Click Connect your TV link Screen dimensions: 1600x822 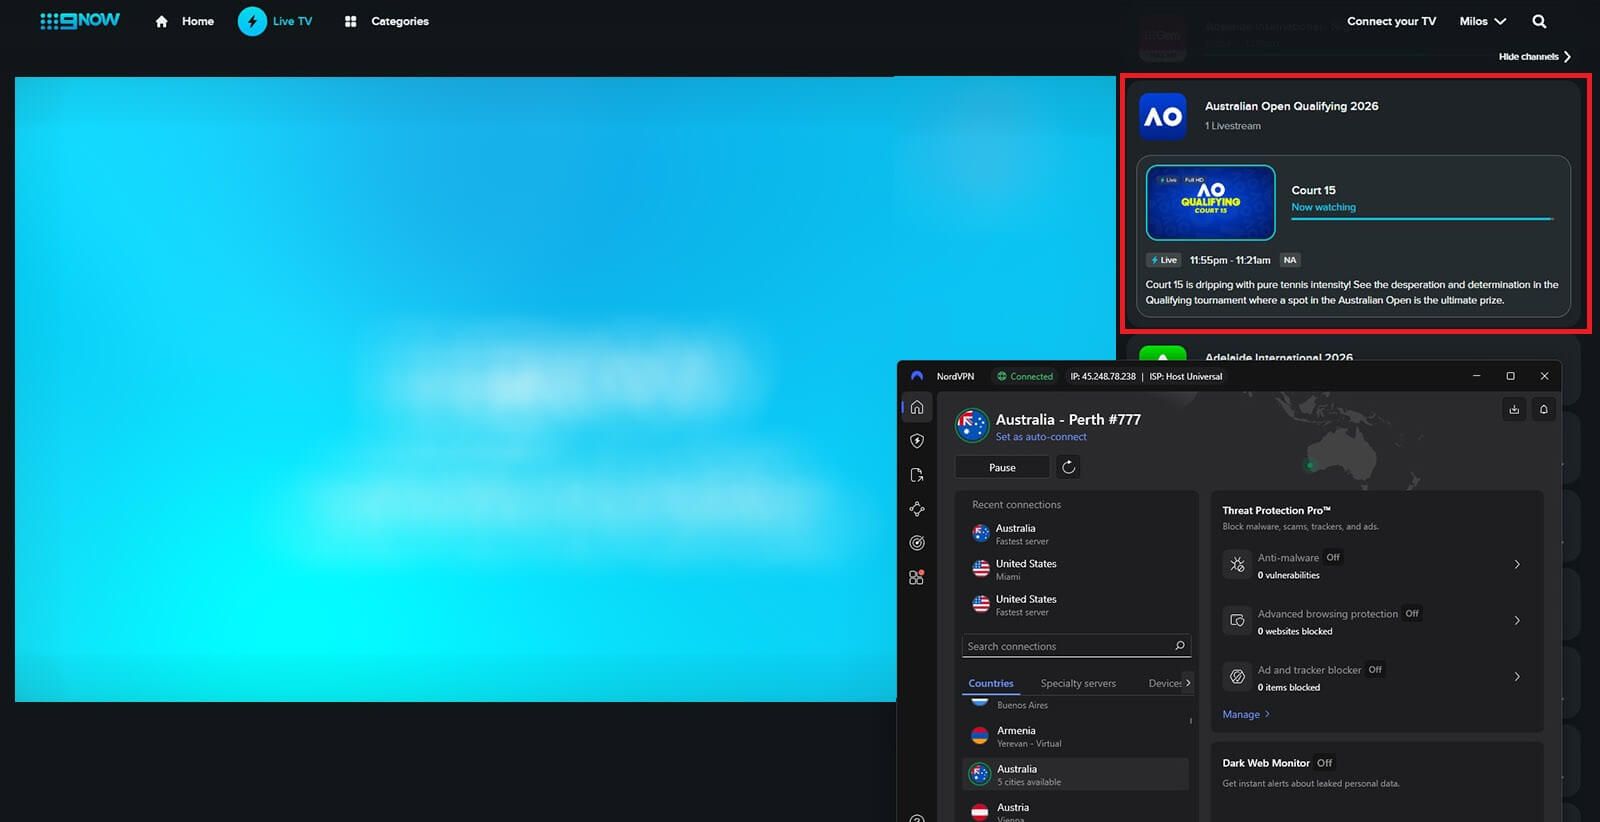tap(1391, 21)
